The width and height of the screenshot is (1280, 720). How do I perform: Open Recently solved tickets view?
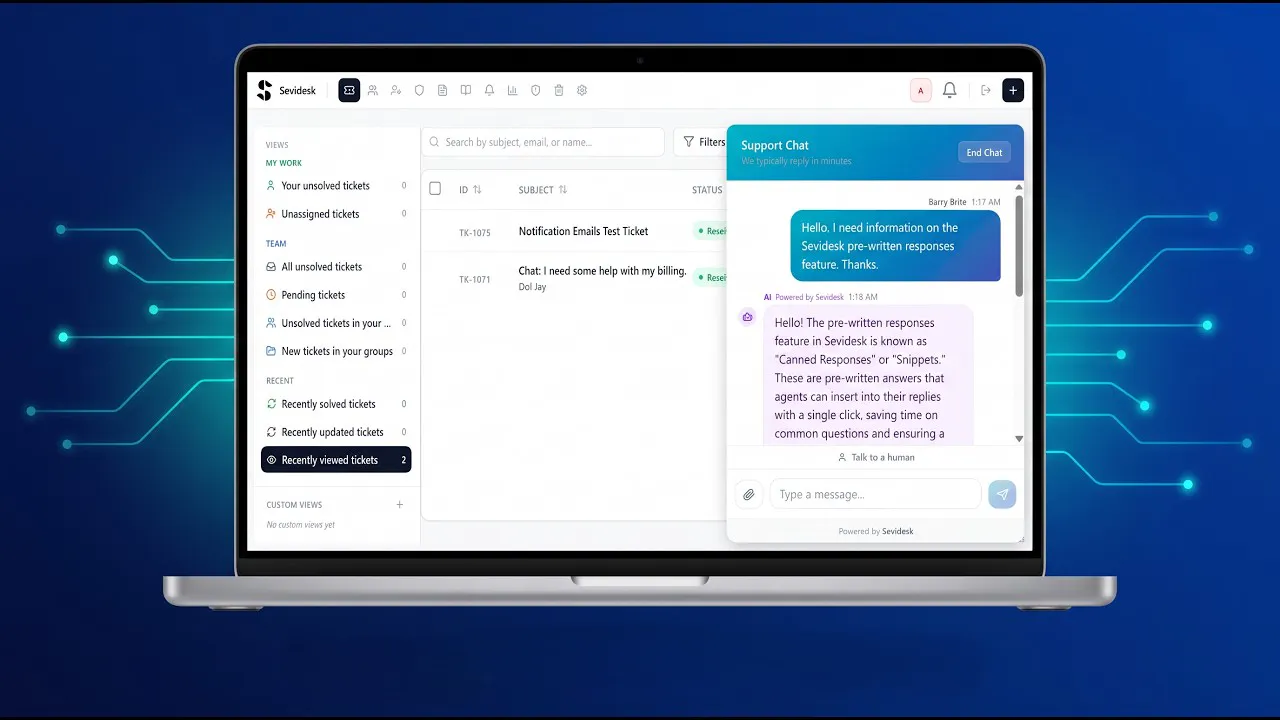pos(336,404)
